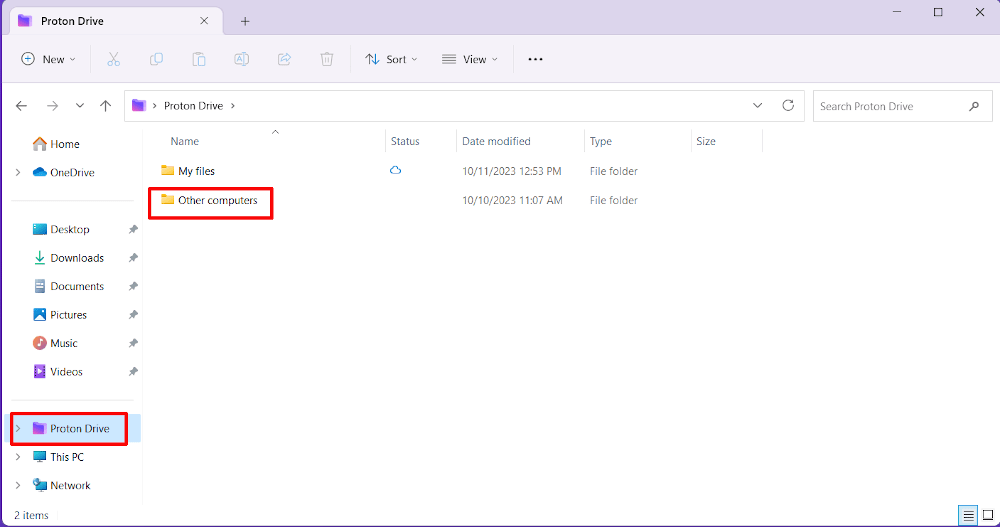Switch to Large icons view in status bar
Image resolution: width=1000 pixels, height=527 pixels.
(x=988, y=515)
